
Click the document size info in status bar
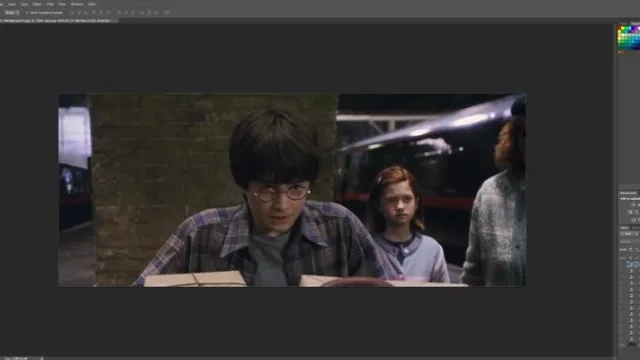tap(16, 358)
